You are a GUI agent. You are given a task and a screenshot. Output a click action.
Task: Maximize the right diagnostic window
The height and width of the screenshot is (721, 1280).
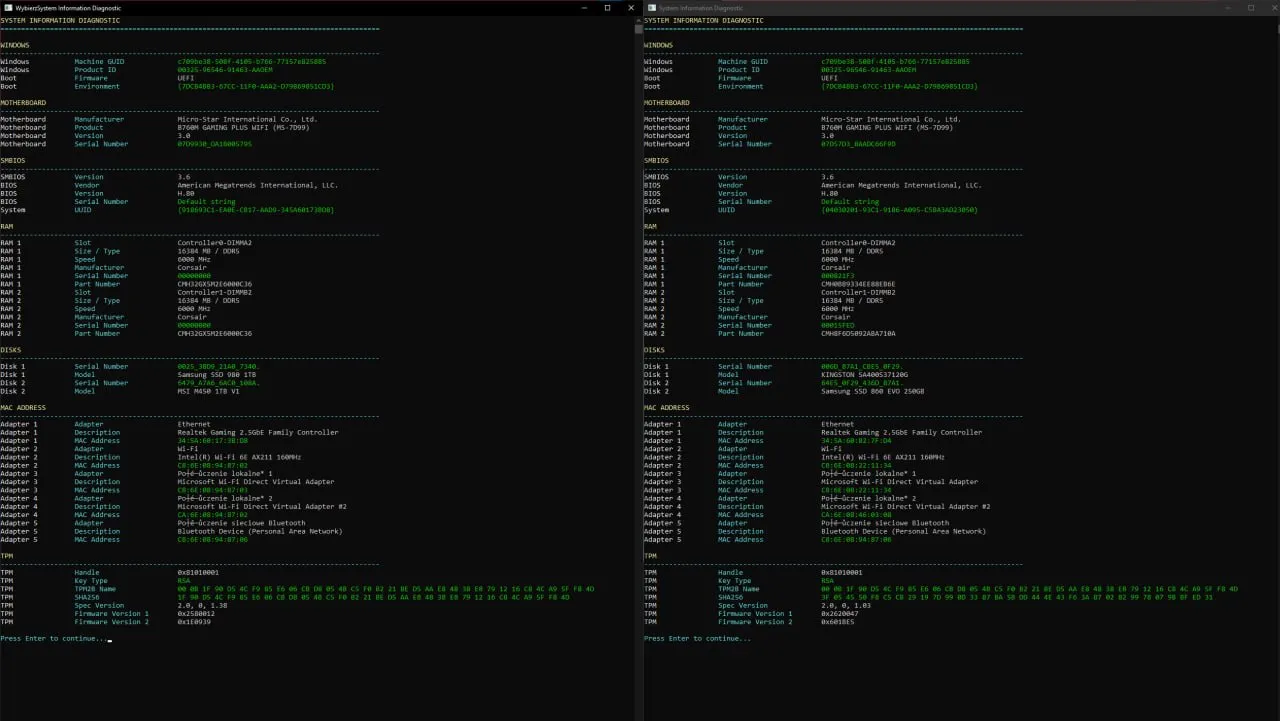(x=1250, y=7)
